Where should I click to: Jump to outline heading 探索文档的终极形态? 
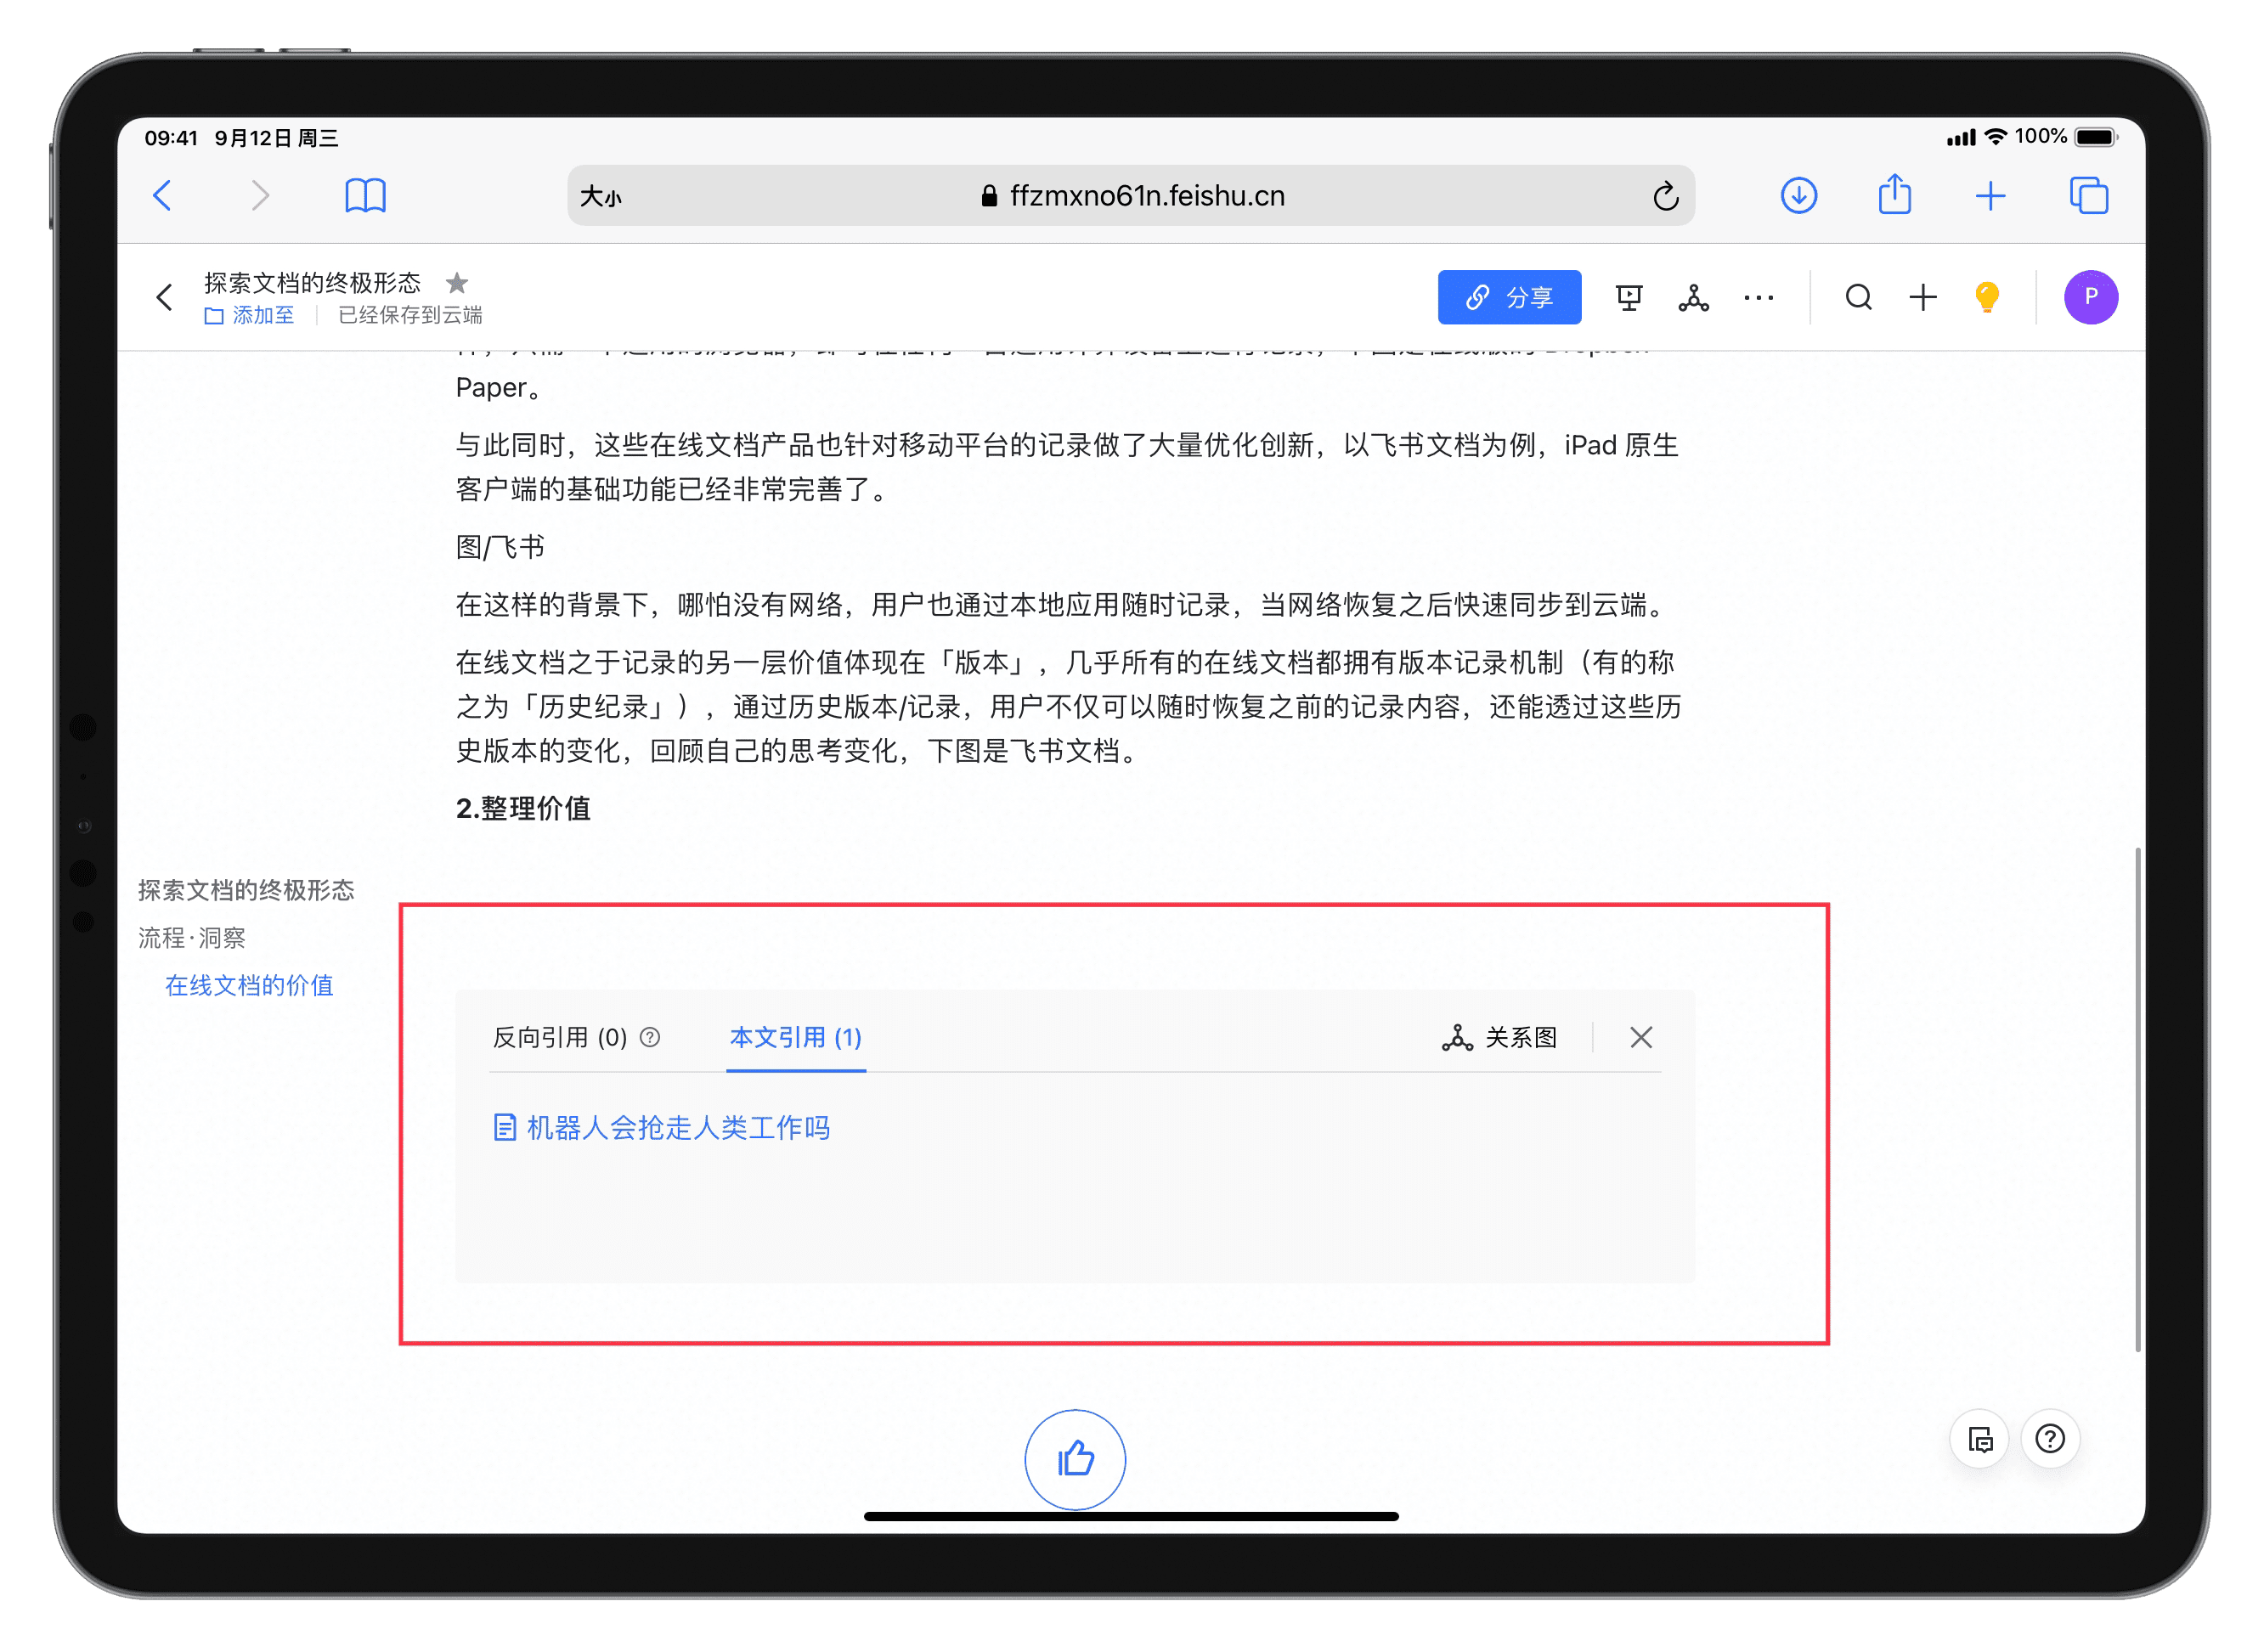point(246,890)
